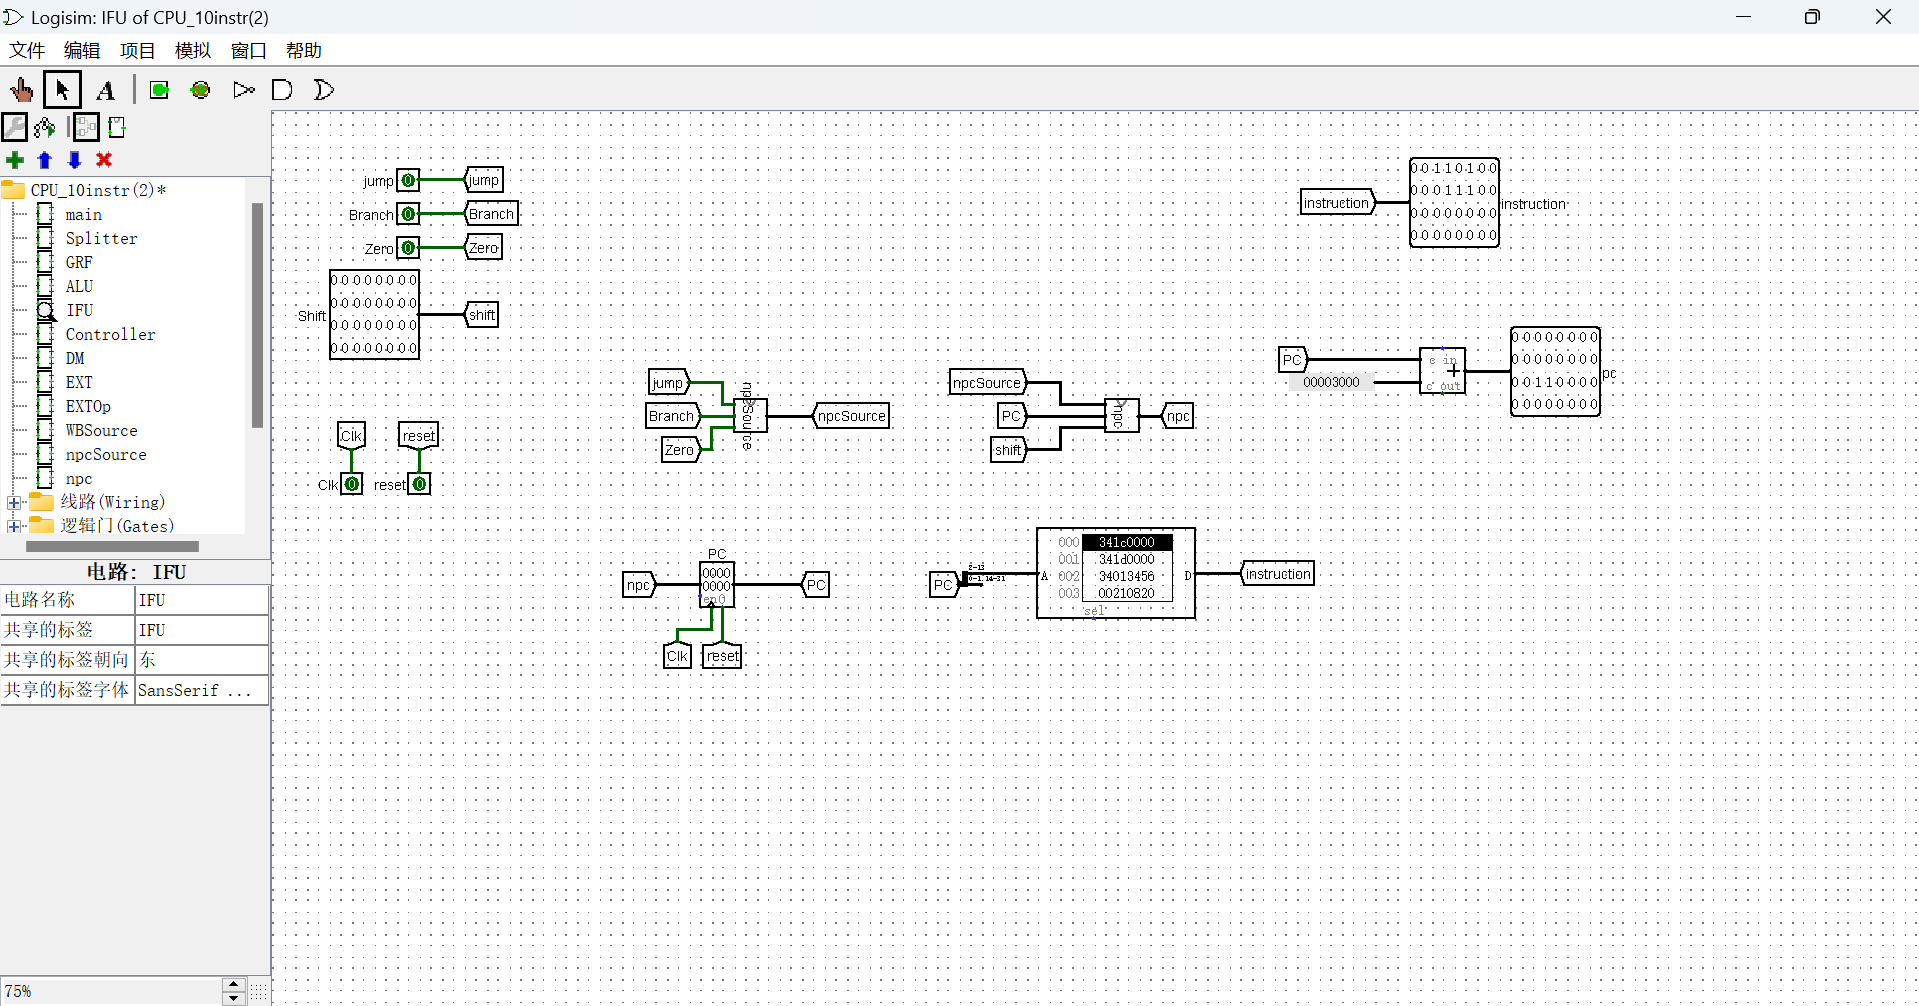The image size is (1919, 1006).
Task: Select the PC register component
Action: click(717, 585)
